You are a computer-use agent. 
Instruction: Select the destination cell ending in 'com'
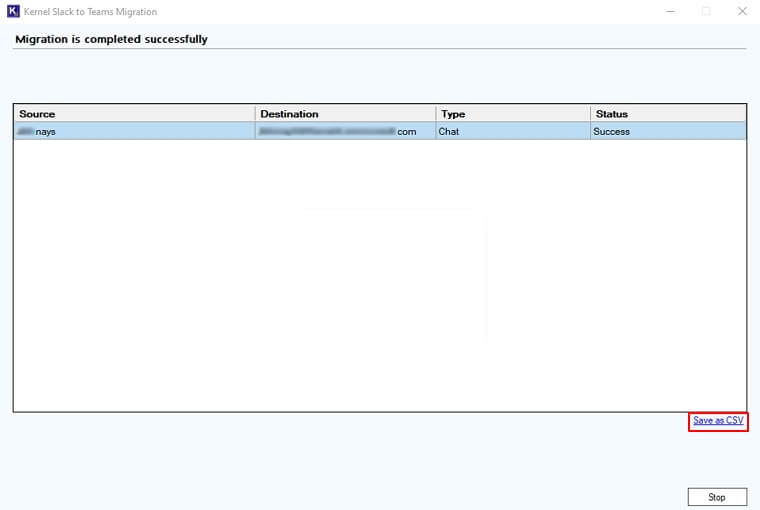point(346,131)
